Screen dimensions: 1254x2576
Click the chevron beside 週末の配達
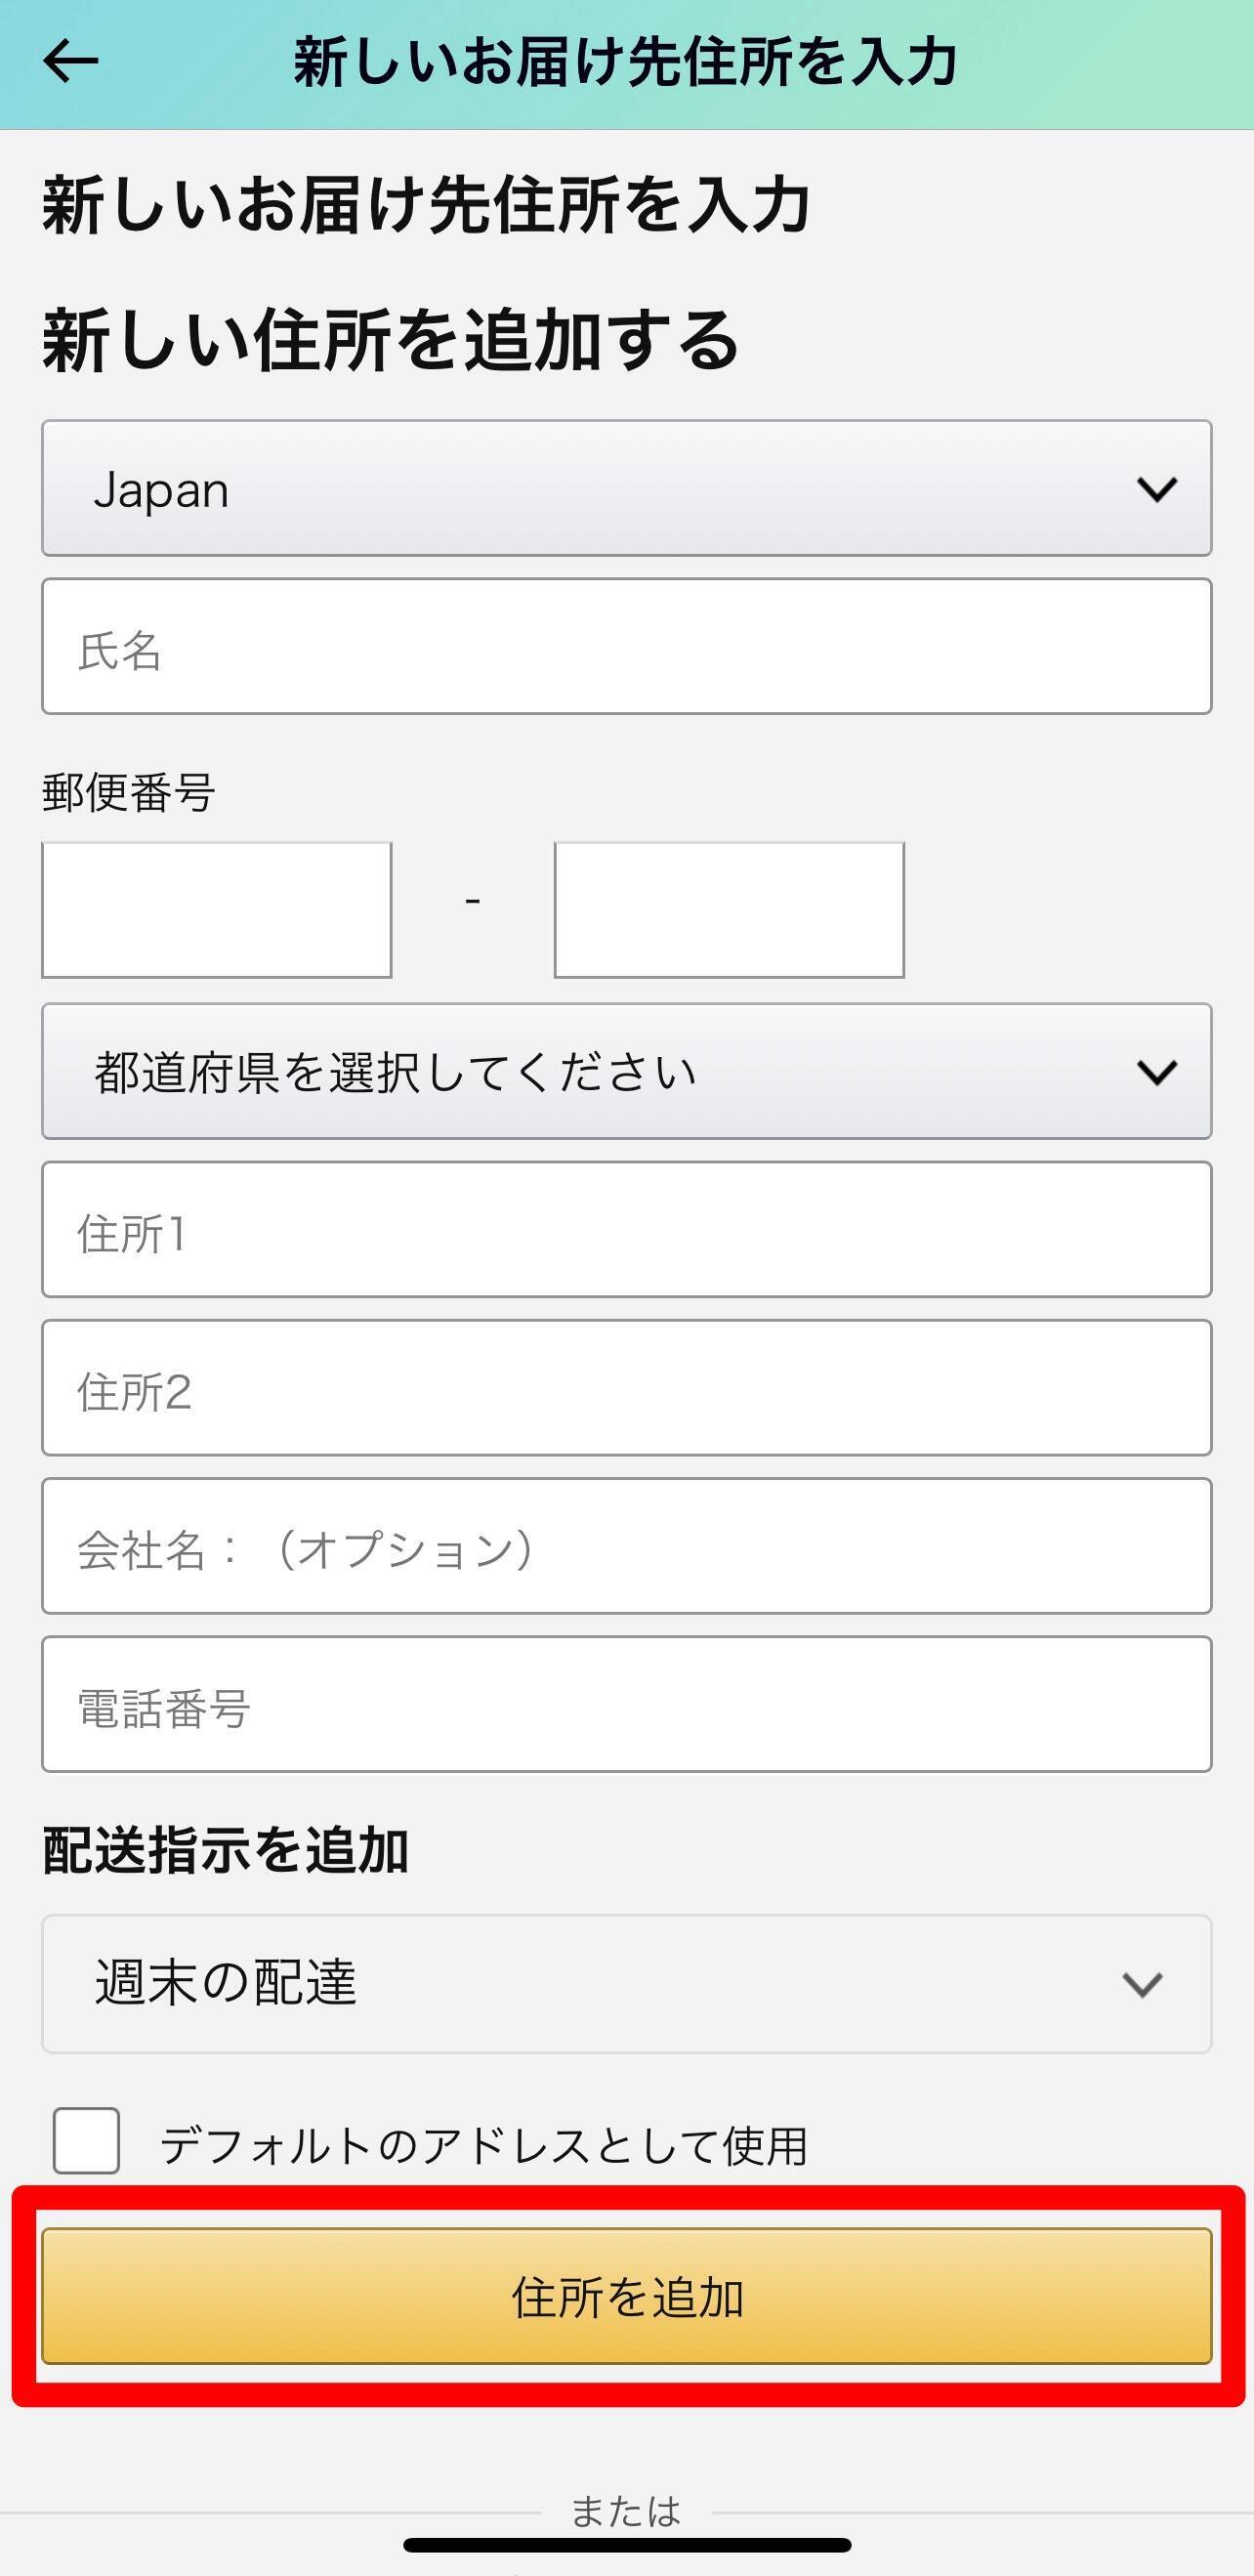click(1142, 1984)
